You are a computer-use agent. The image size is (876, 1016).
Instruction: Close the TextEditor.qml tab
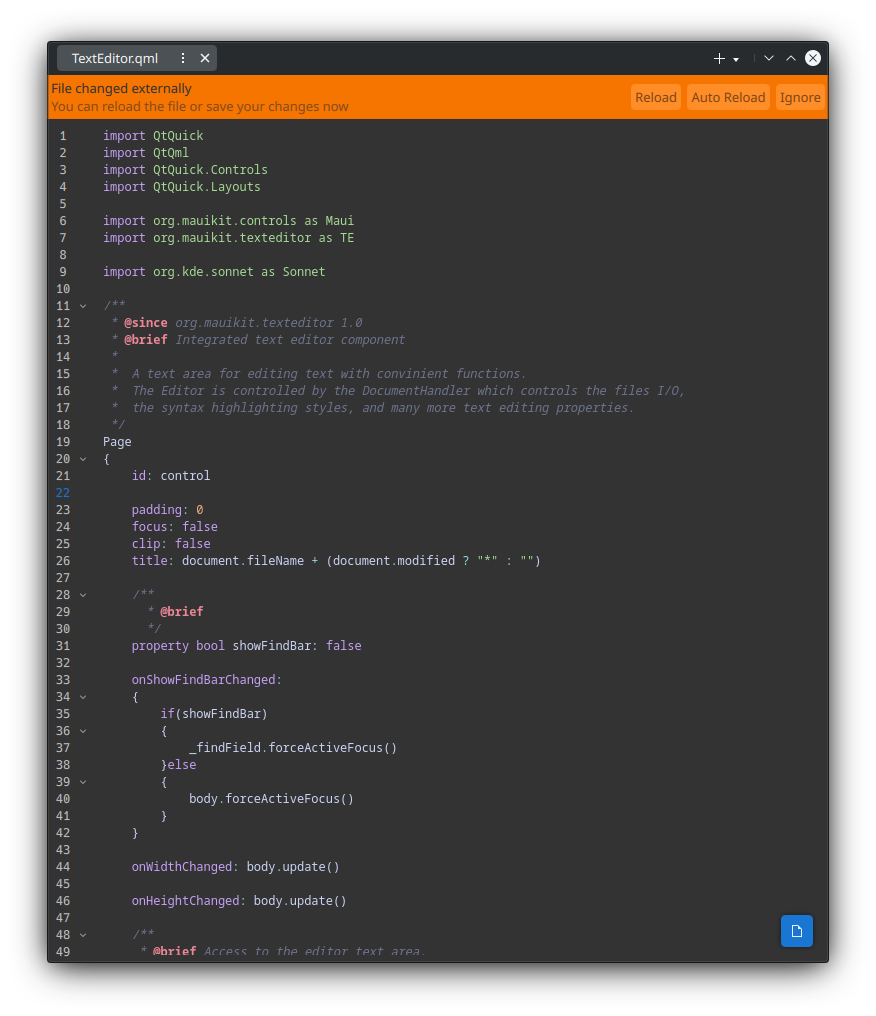[205, 58]
